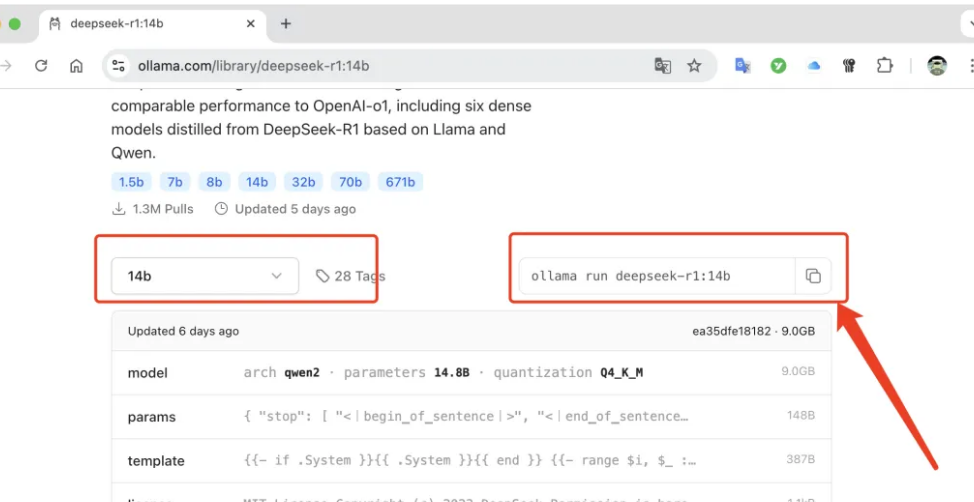Click the ollama run deepseek-r1:14b command field
Viewport: 974px width, 502px height.
point(657,276)
